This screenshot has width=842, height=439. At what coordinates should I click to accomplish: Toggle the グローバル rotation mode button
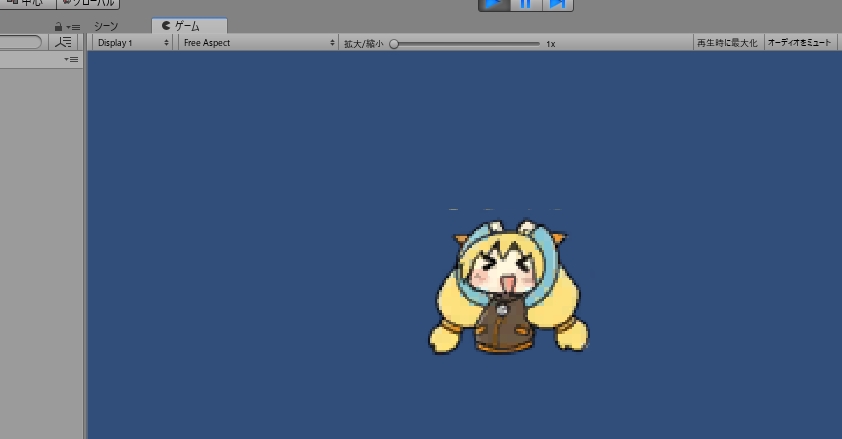pos(88,3)
